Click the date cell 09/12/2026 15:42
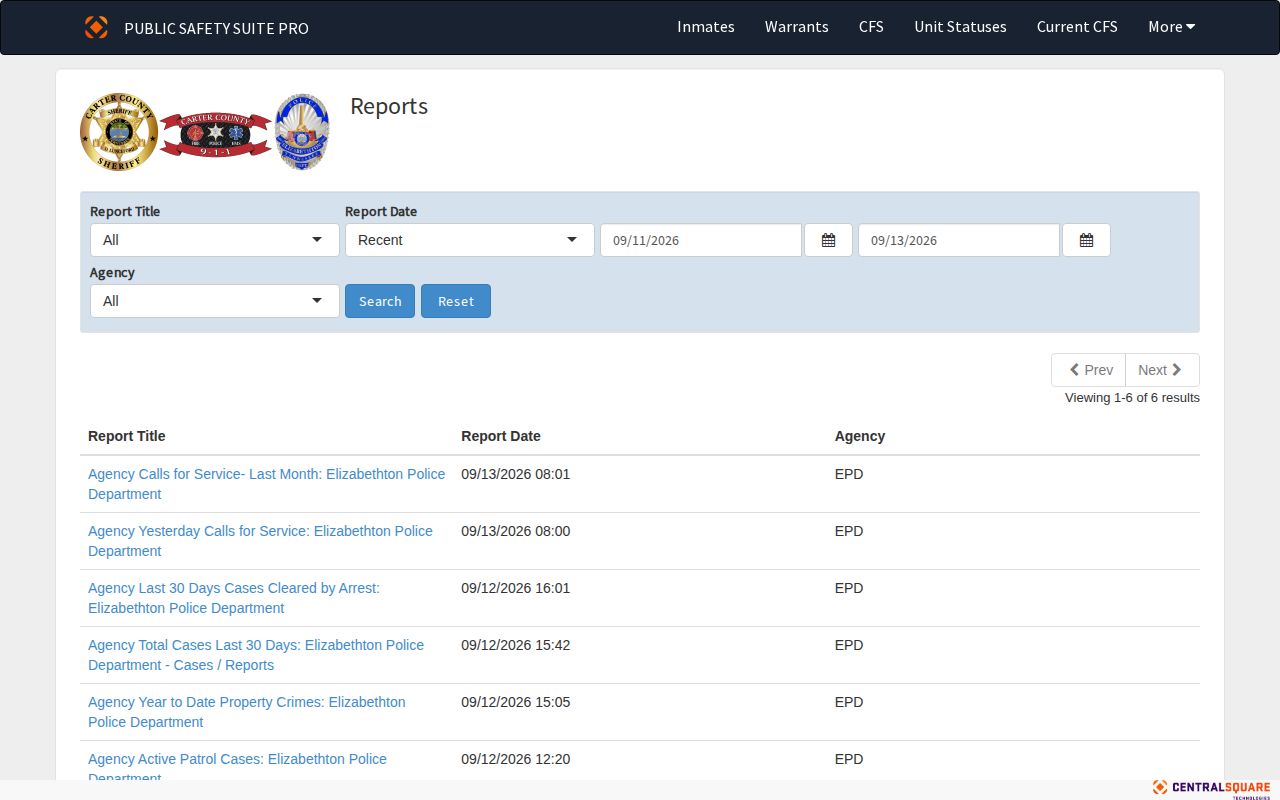This screenshot has width=1280, height=800. (516, 645)
